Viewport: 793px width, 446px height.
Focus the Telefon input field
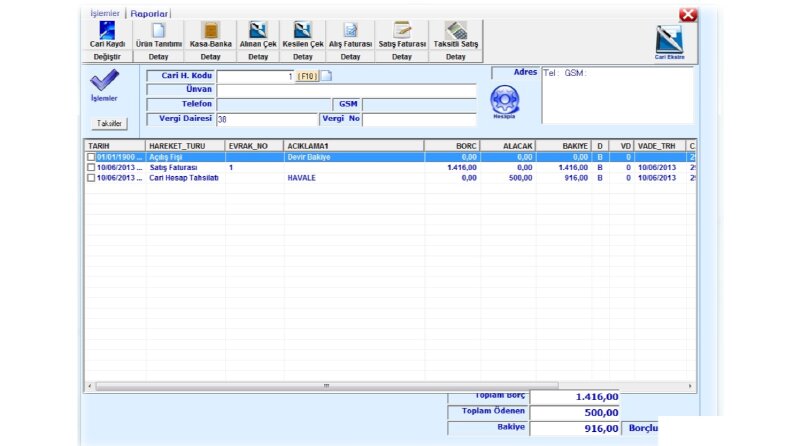pyautogui.click(x=274, y=105)
